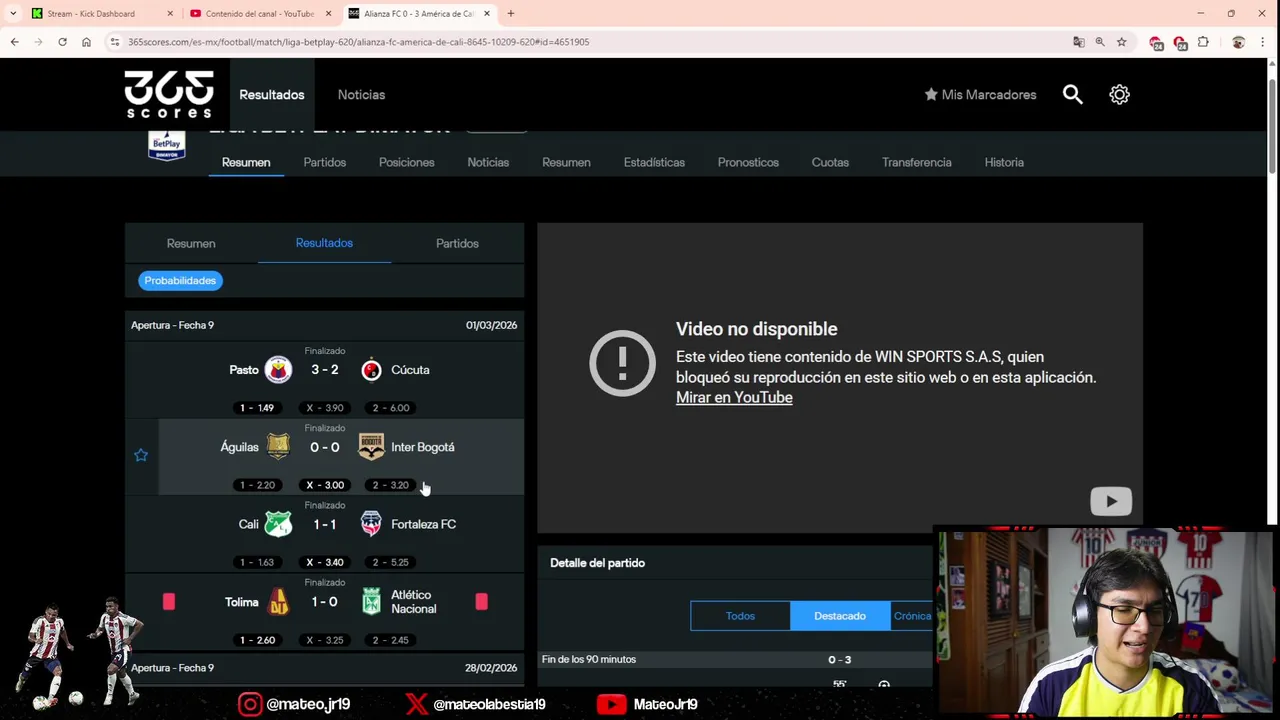Open the browser home icon
Image resolution: width=1280 pixels, height=720 pixels.
(86, 42)
